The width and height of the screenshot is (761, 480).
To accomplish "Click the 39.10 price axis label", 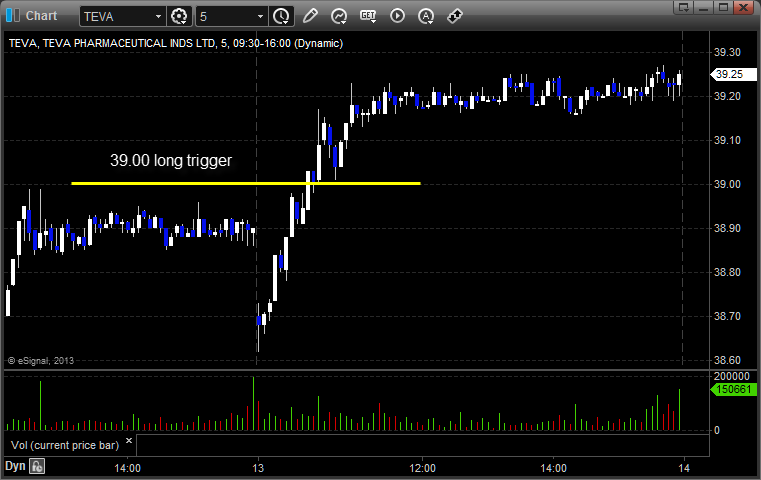I will coord(727,140).
